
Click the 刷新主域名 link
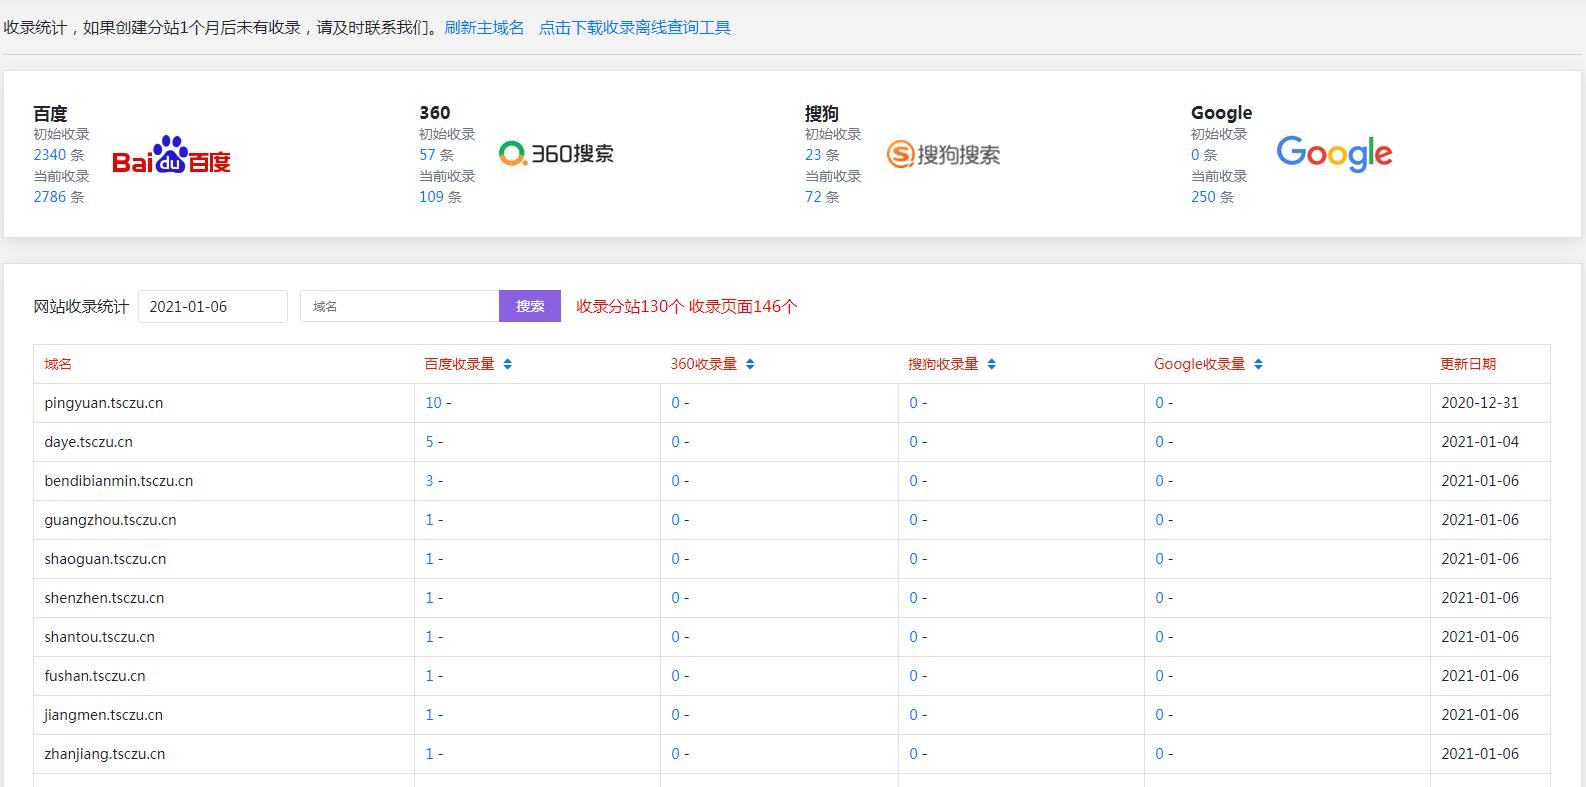(x=484, y=28)
